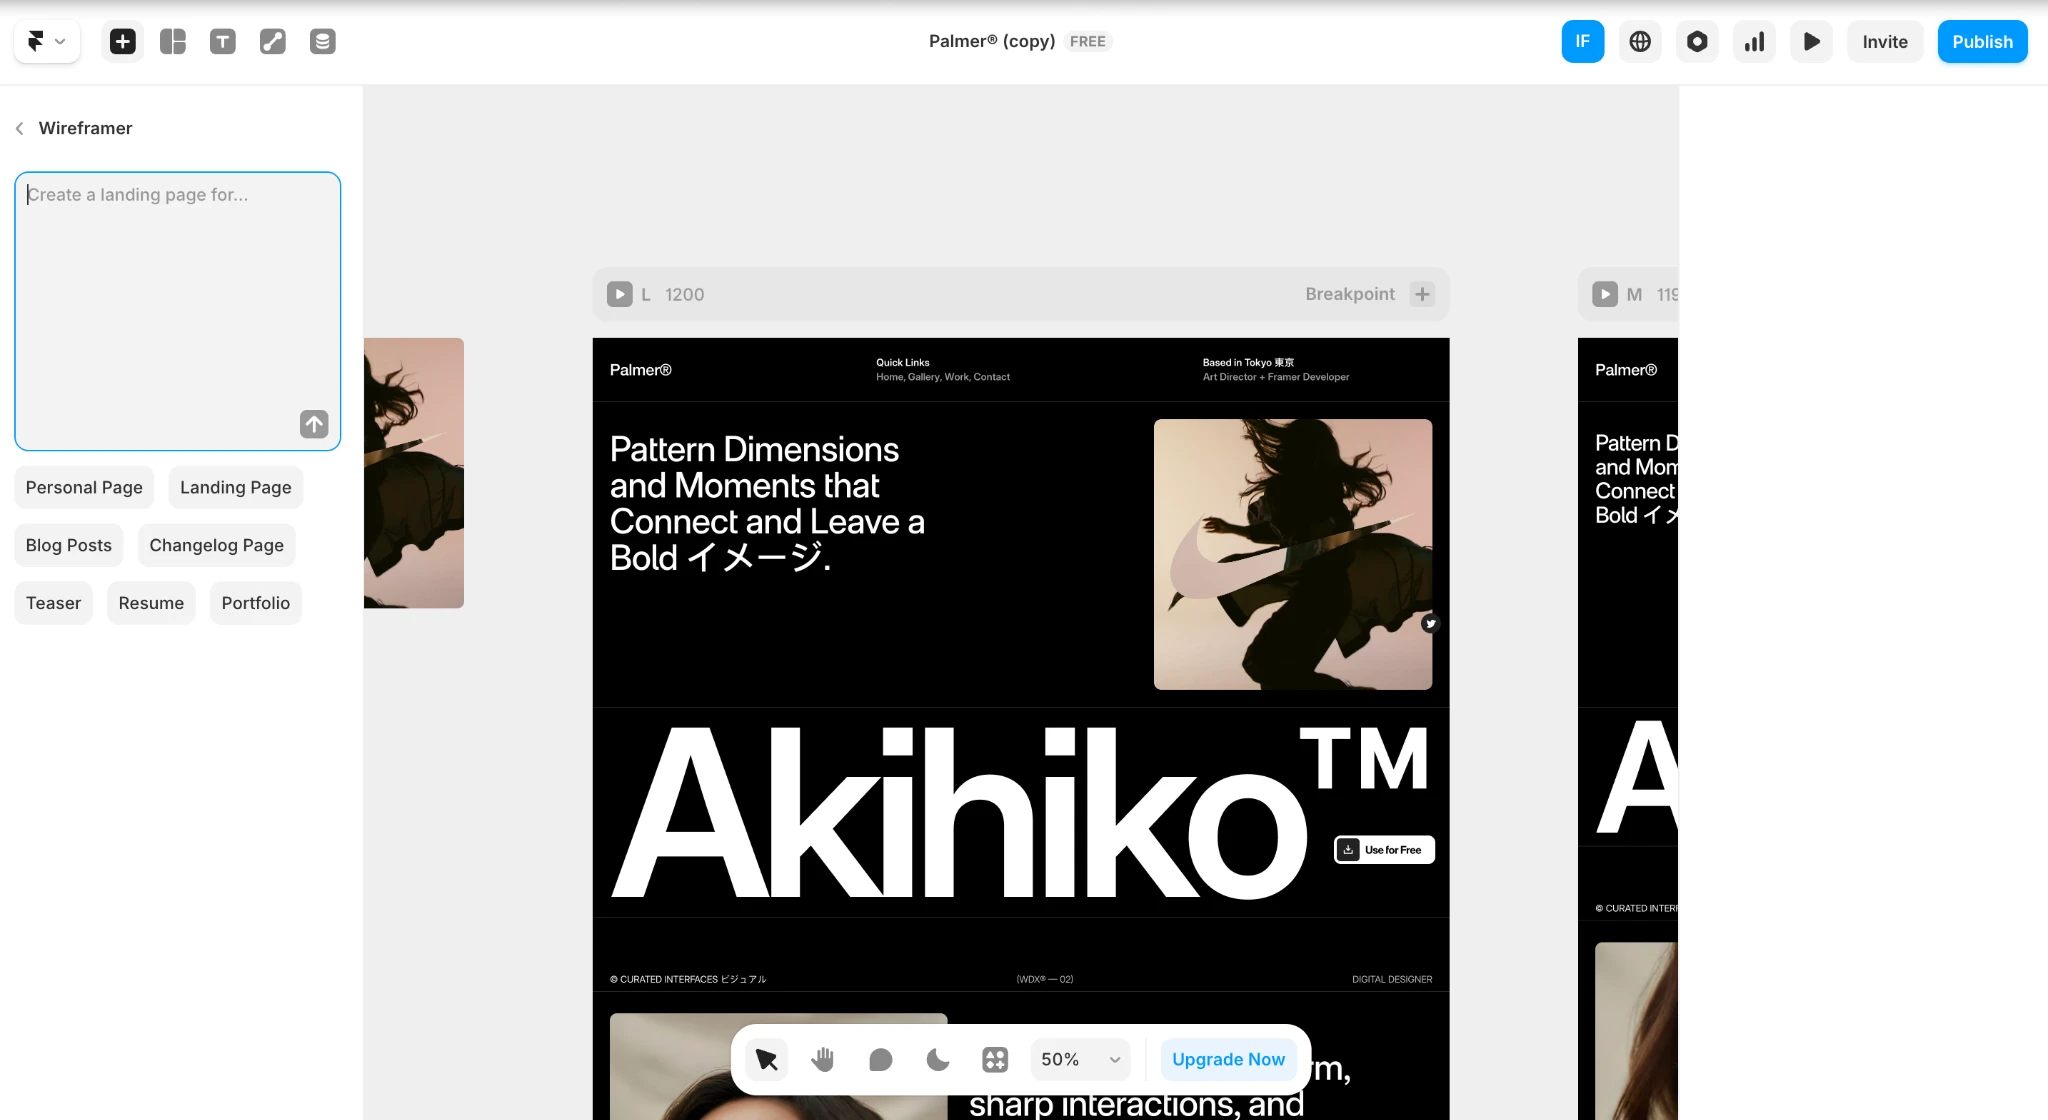Choose the Personal Page suggestion
This screenshot has width=2048, height=1120.
pyautogui.click(x=84, y=487)
